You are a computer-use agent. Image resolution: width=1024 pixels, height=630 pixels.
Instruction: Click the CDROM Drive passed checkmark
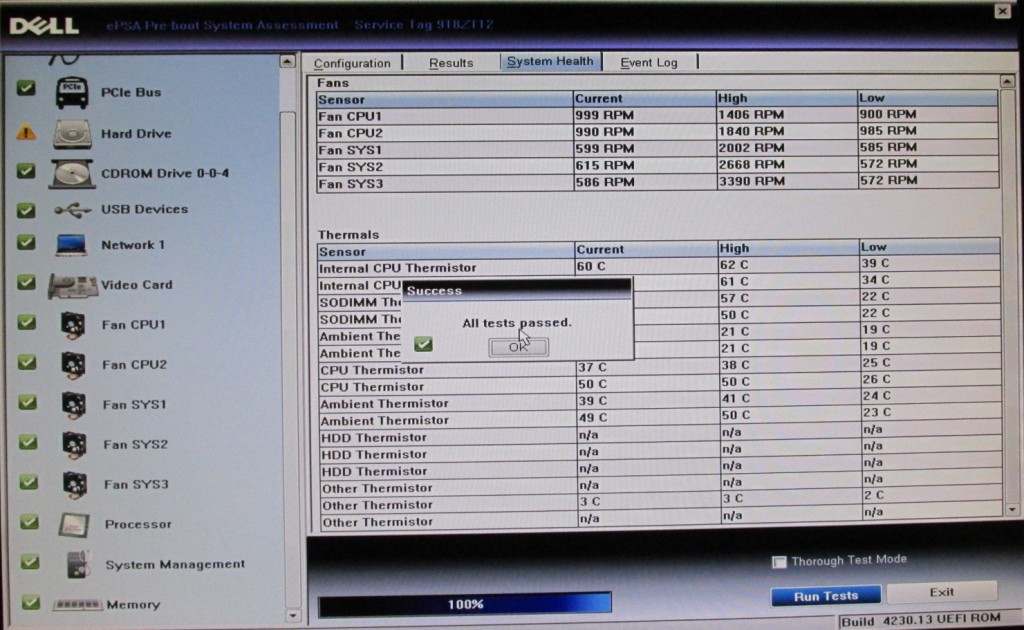[26, 171]
